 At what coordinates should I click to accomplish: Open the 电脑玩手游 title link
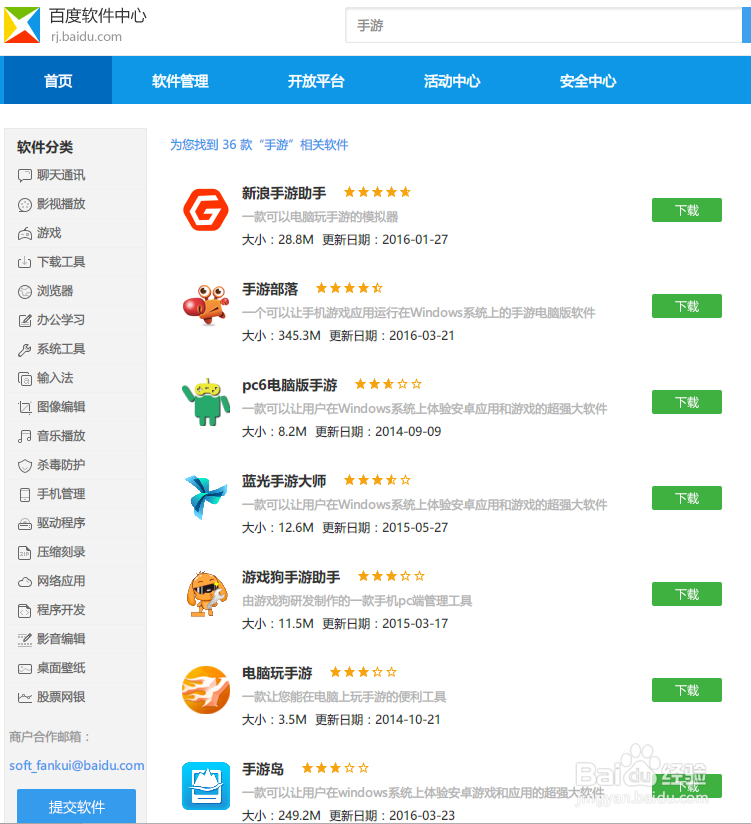pos(277,673)
